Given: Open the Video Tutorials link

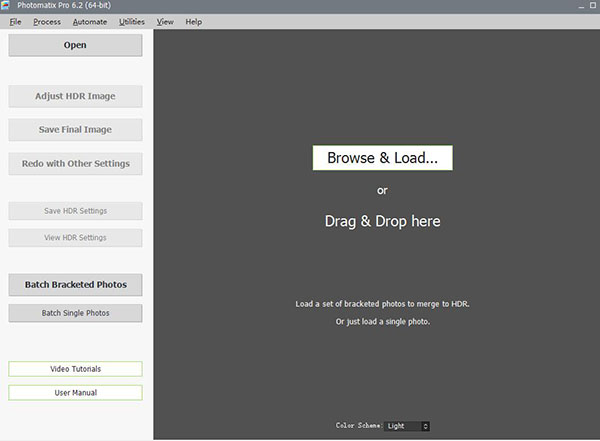Looking at the screenshot, I should (75, 369).
